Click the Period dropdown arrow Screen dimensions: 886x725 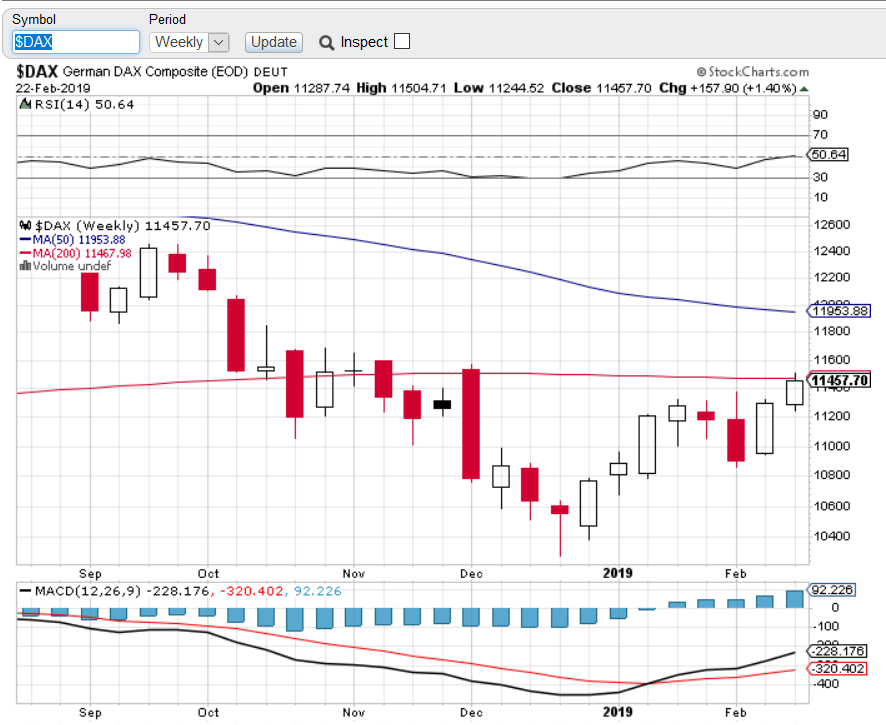click(x=220, y=42)
